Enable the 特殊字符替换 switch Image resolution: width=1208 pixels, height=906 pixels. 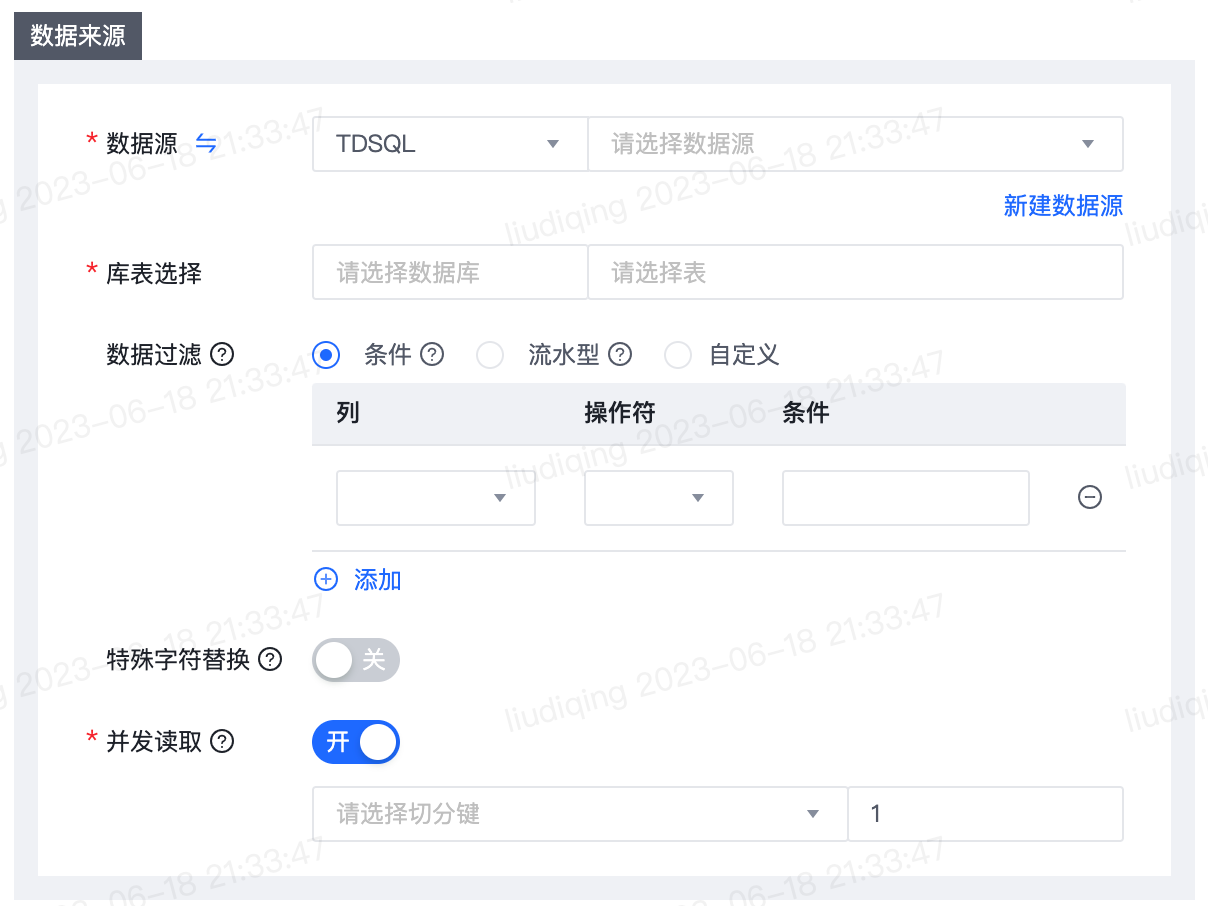[356, 660]
